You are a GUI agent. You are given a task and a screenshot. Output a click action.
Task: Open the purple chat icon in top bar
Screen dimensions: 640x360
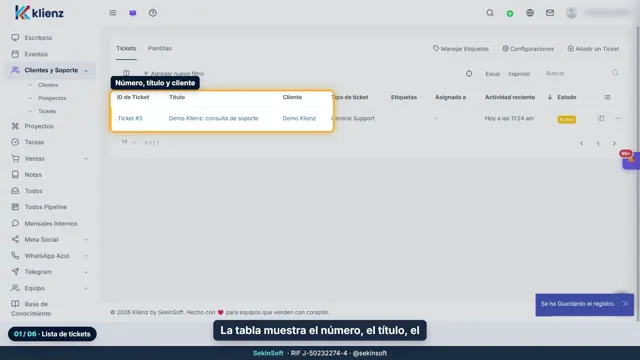click(133, 13)
